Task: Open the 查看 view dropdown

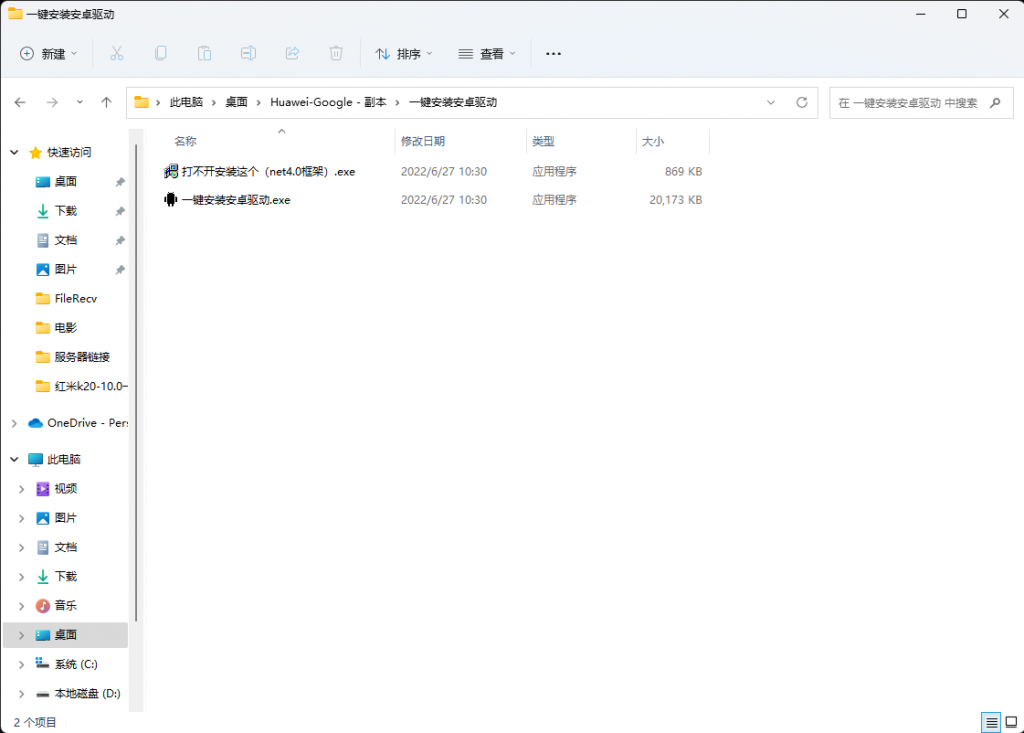Action: pos(487,54)
